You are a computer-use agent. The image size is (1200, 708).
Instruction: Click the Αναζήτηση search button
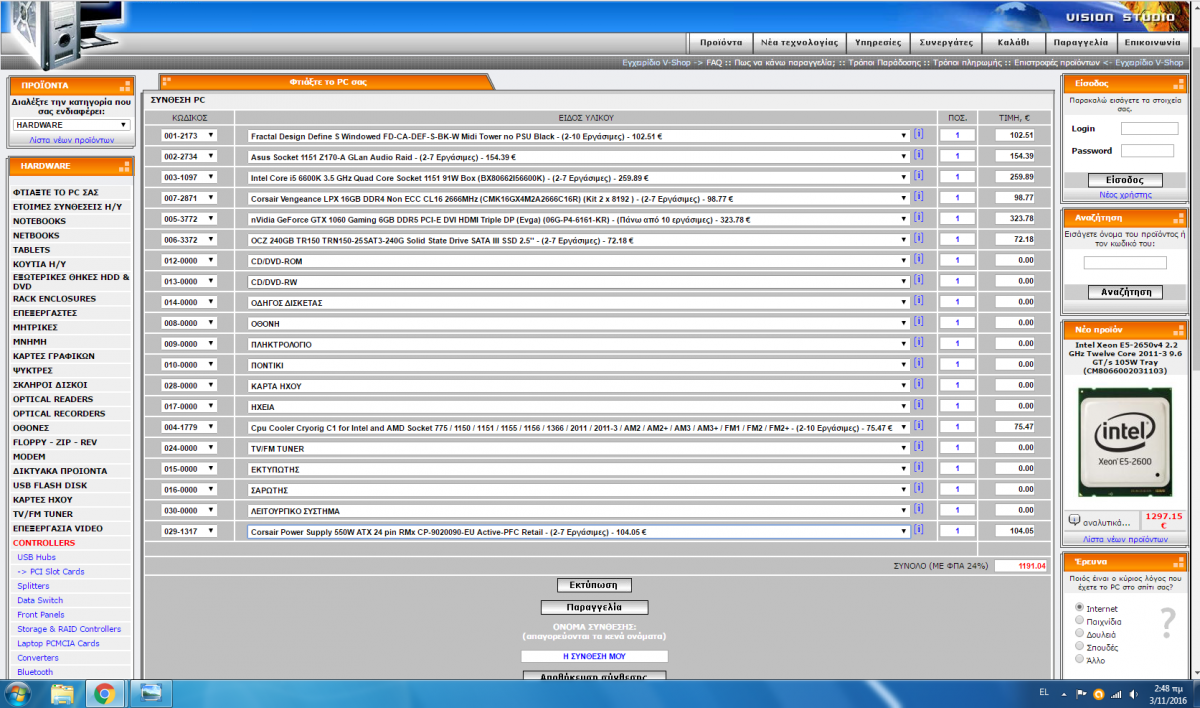point(1125,292)
